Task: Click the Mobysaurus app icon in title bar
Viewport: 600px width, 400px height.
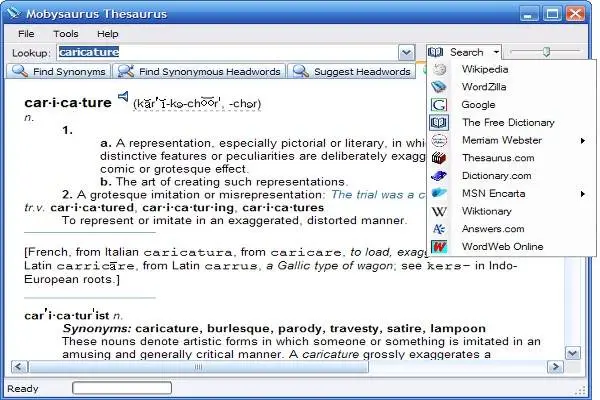Action: point(13,13)
